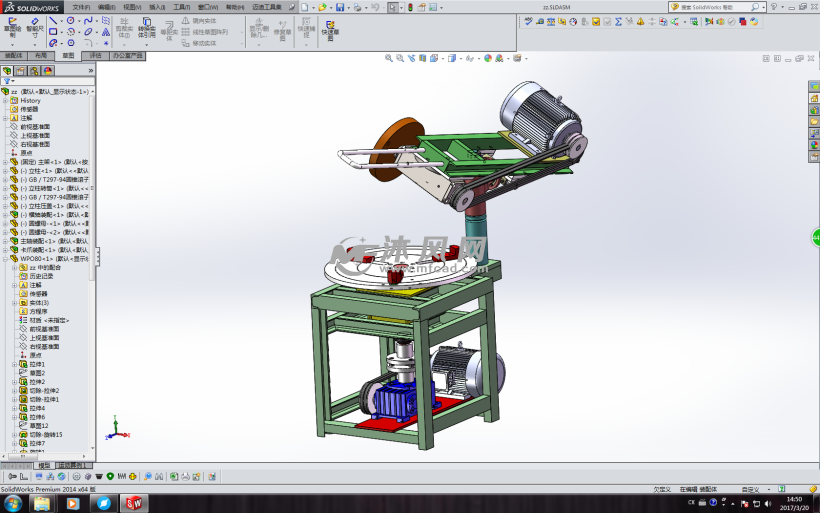
Task: Click the globe icon in bottom toolbar
Action: click(x=62, y=476)
